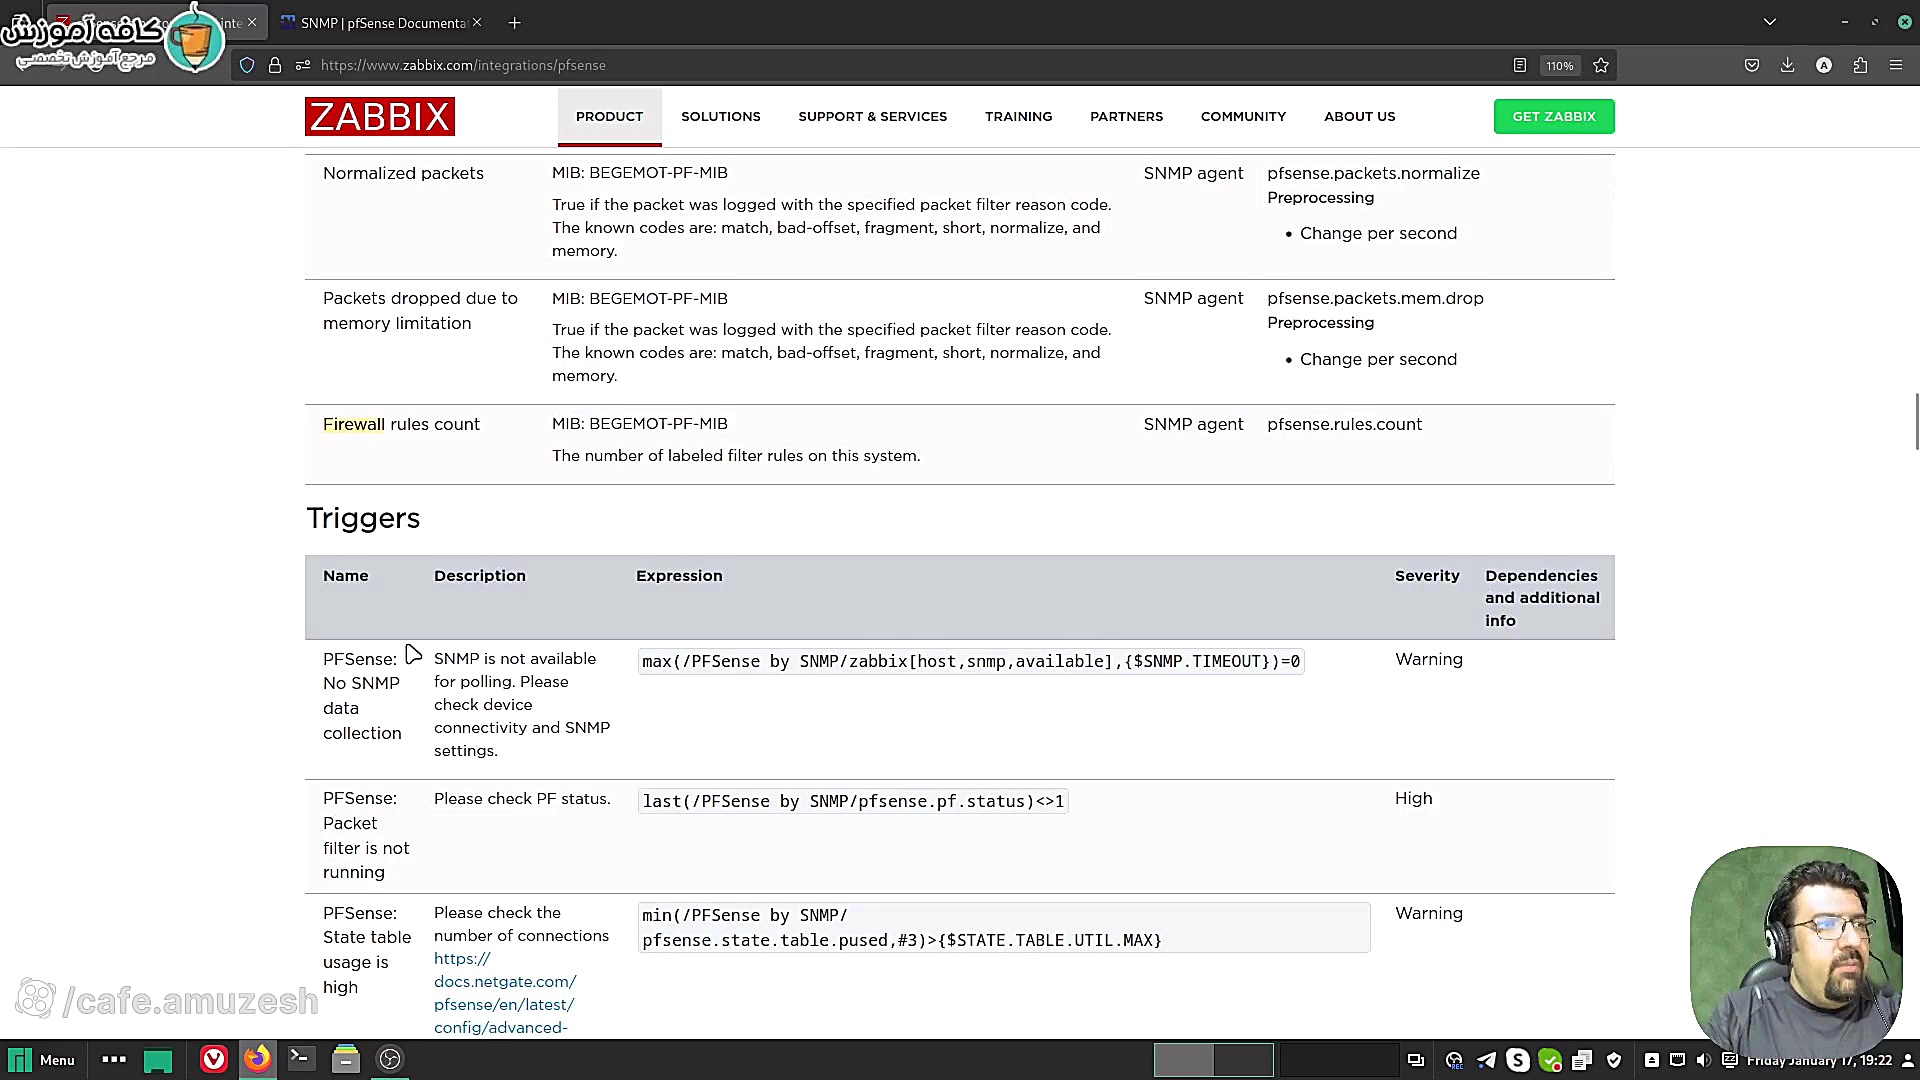Click the show-desktop windows tray icon
This screenshot has height=1080, width=1920.
point(1416,1060)
